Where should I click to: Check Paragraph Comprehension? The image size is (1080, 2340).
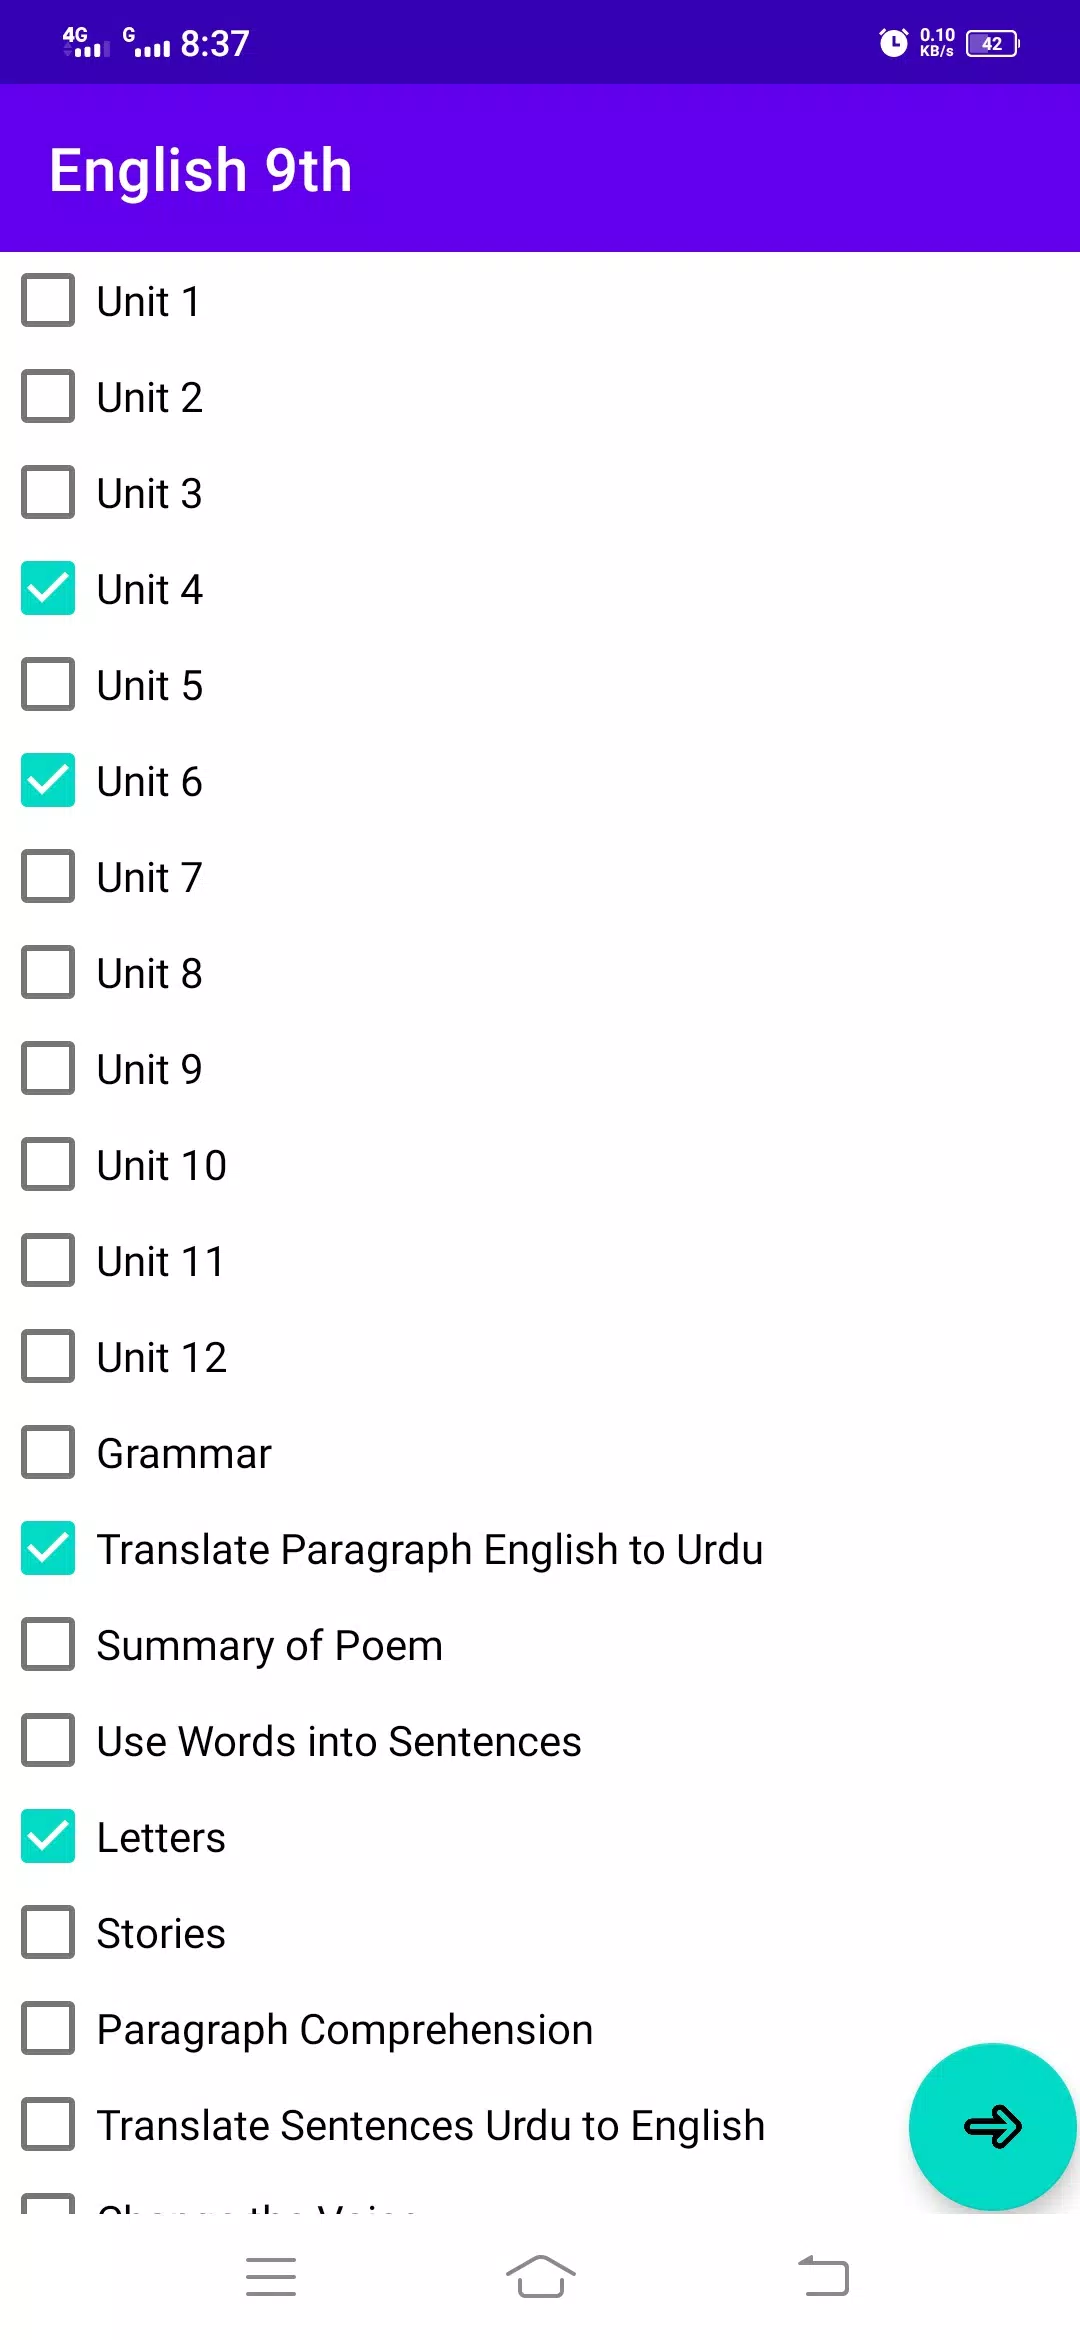point(48,2028)
